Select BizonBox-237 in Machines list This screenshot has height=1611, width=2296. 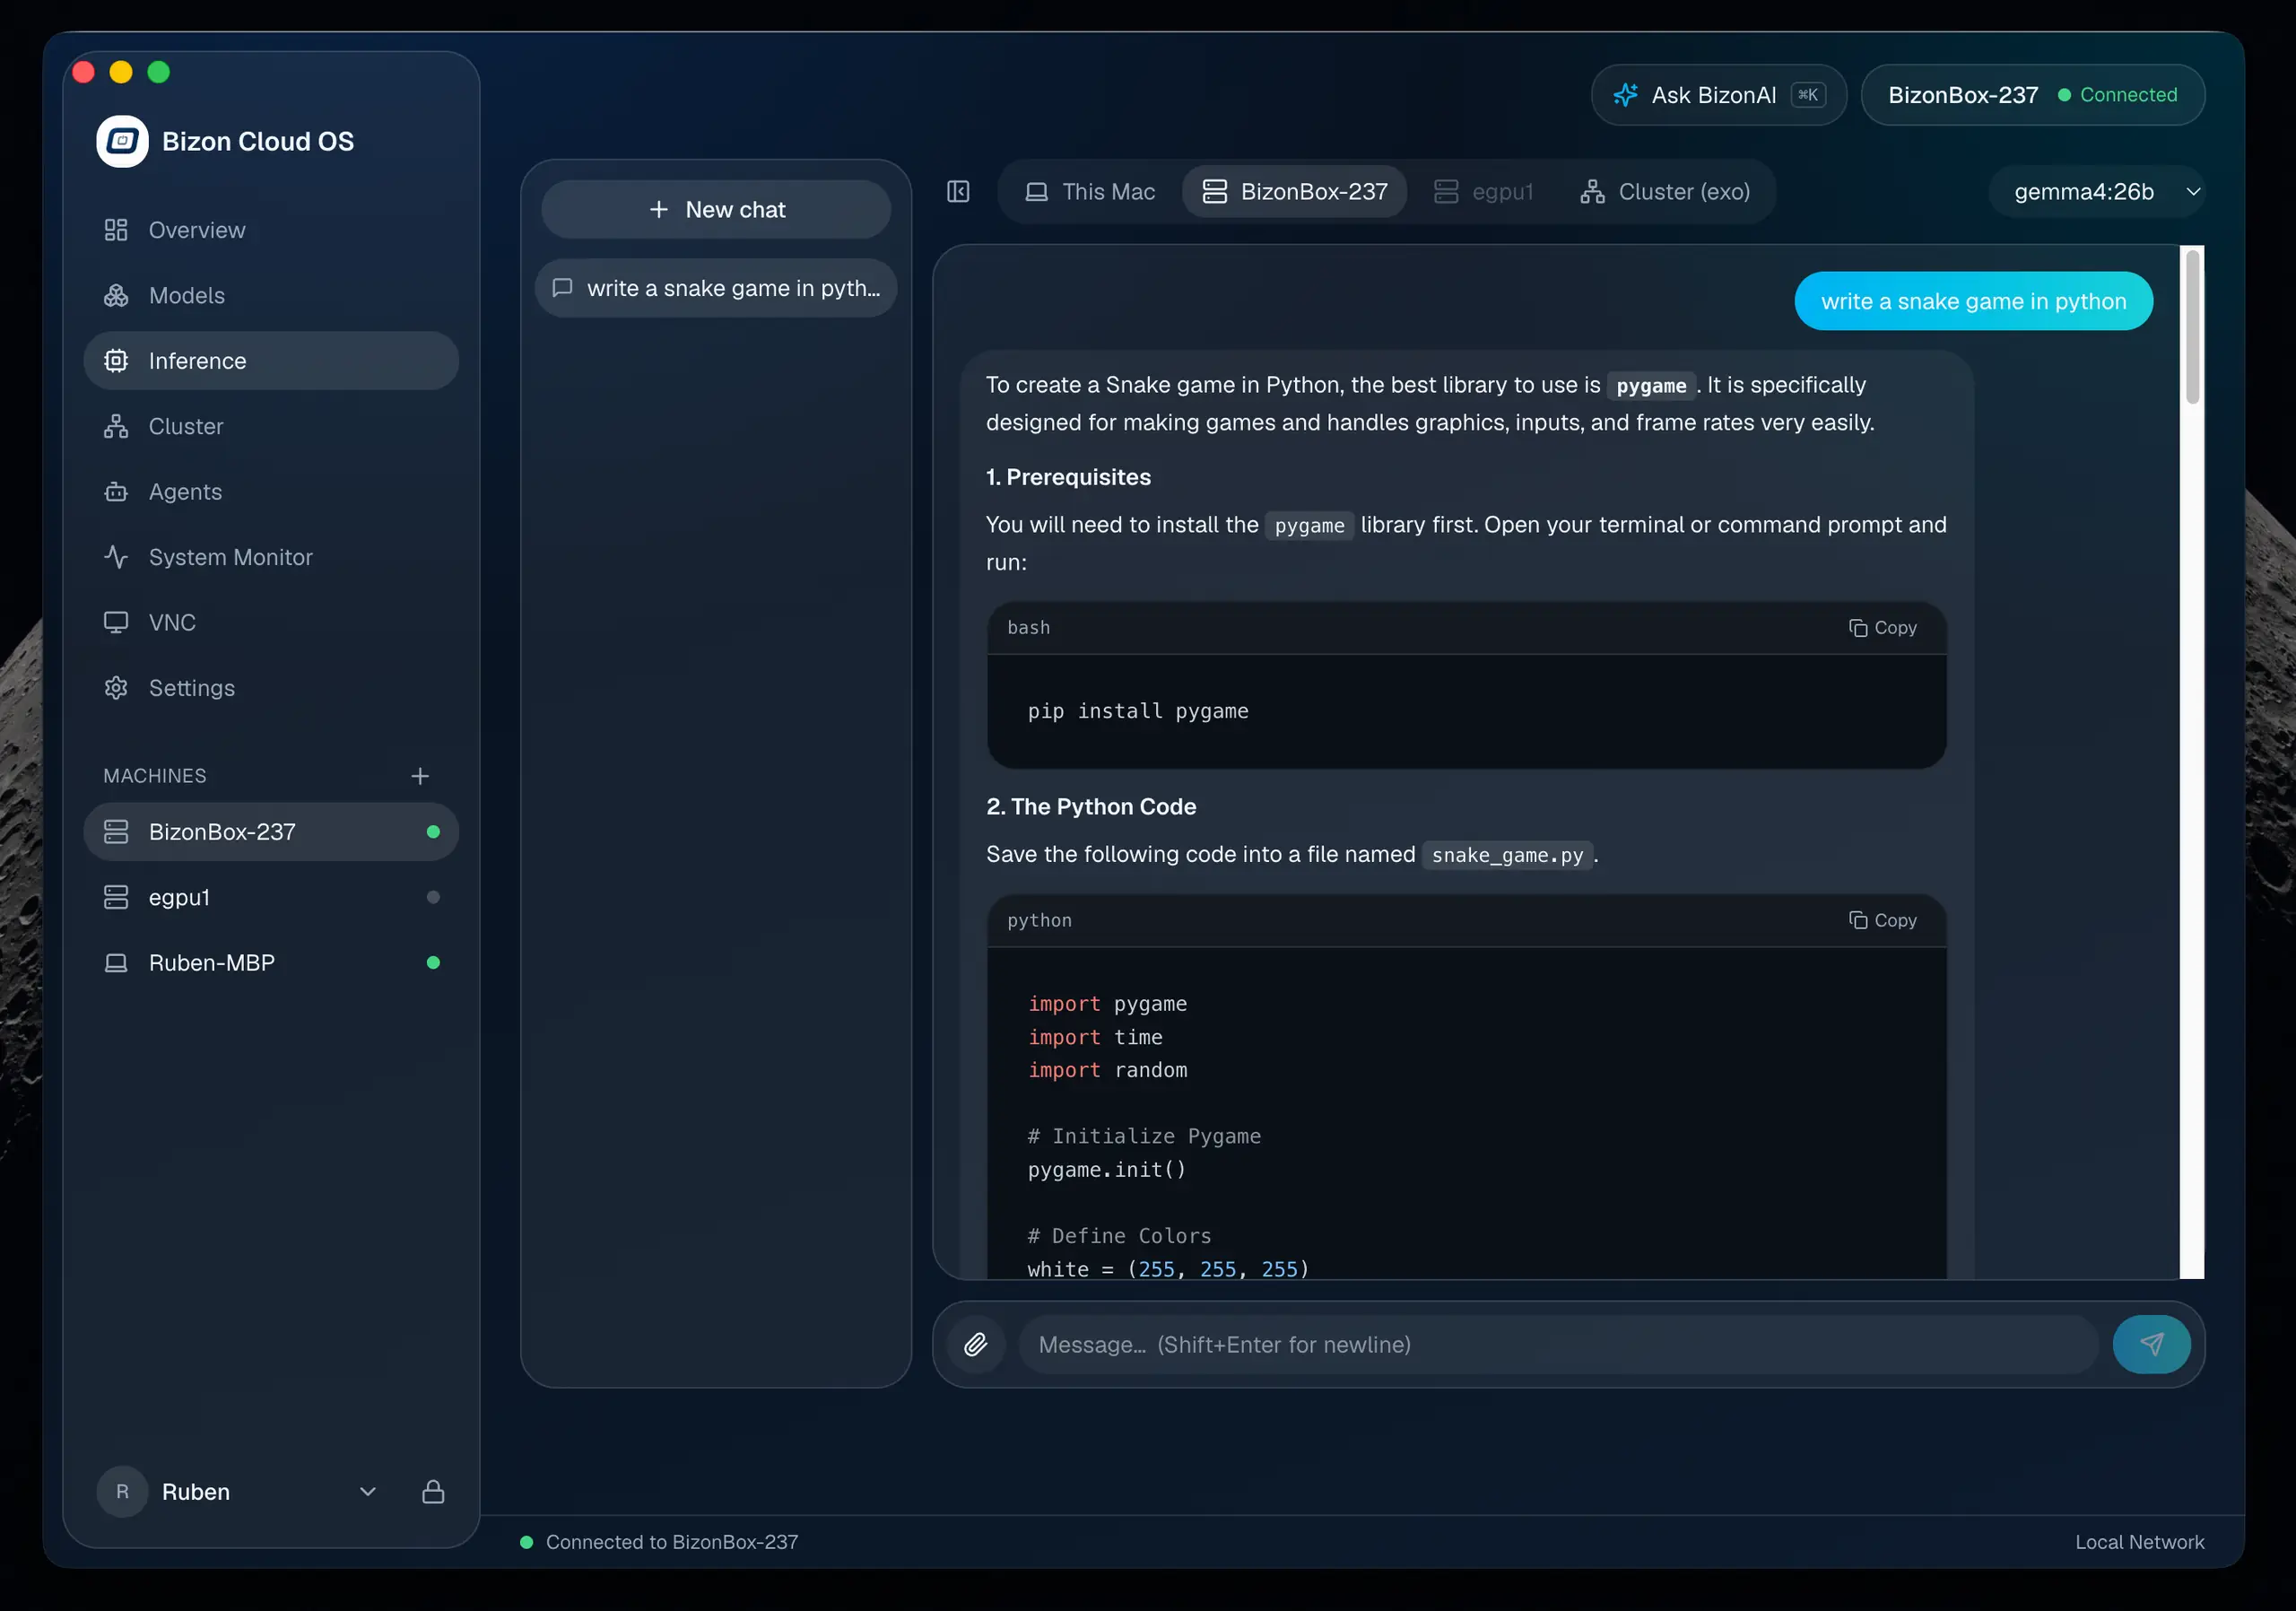(x=271, y=832)
